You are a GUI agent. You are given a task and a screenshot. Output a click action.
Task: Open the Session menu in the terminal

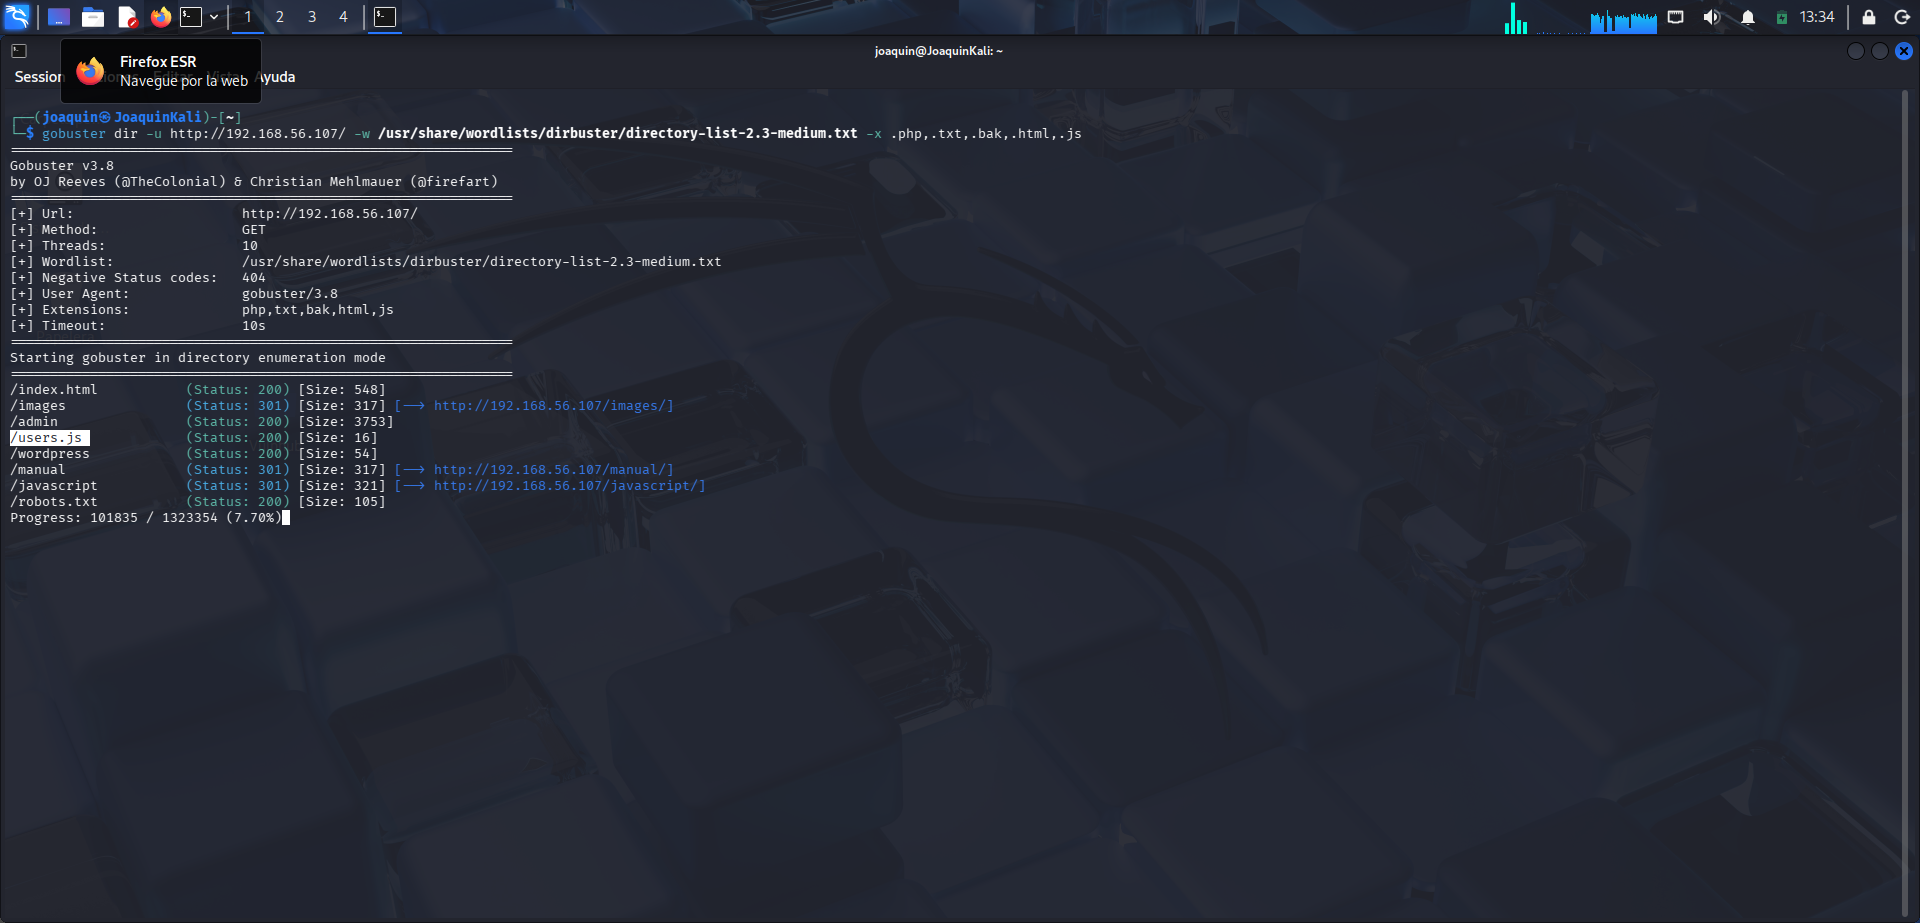pos(36,76)
